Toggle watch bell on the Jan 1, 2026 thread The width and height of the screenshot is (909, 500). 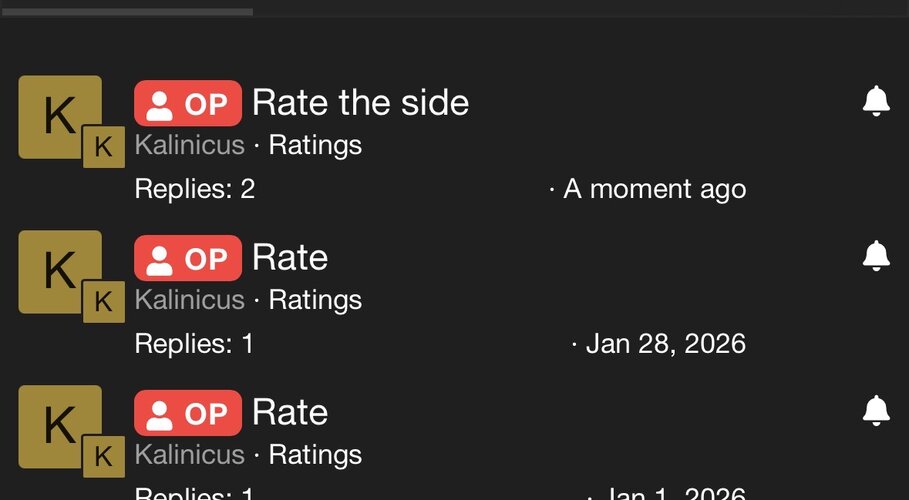tap(876, 410)
